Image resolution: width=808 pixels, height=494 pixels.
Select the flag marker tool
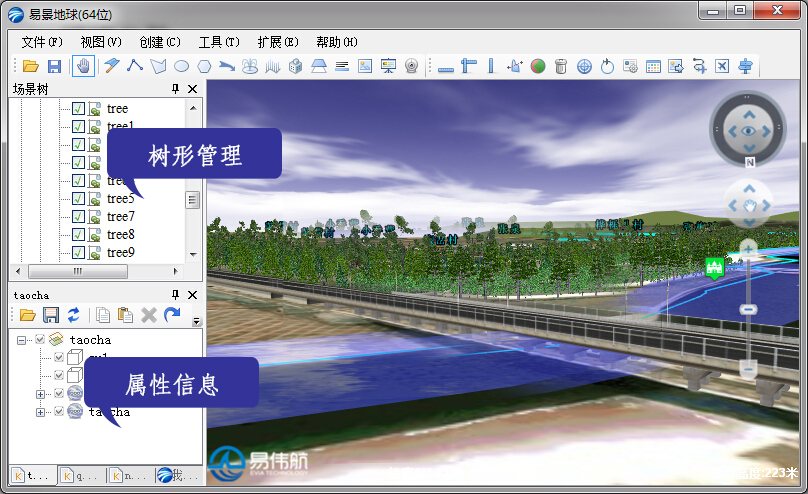(x=111, y=66)
